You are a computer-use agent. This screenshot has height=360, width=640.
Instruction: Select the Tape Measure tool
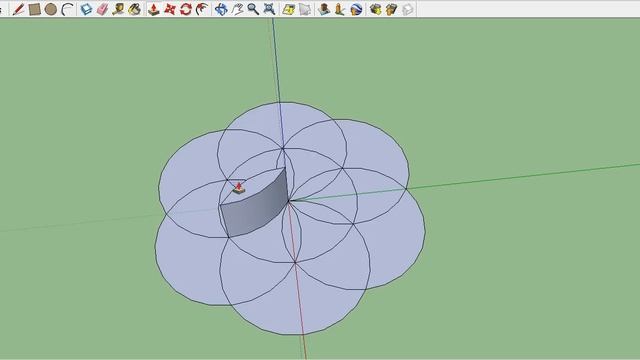tap(118, 9)
